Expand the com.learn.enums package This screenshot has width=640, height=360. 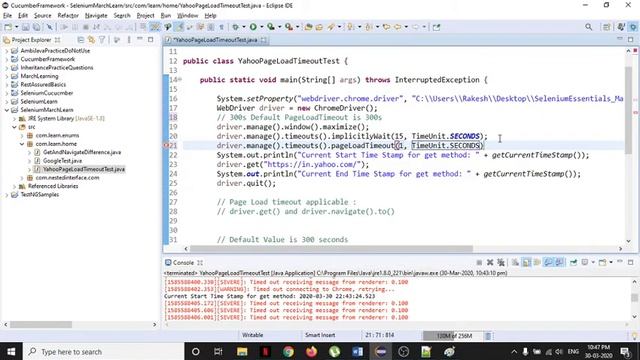click(22, 135)
